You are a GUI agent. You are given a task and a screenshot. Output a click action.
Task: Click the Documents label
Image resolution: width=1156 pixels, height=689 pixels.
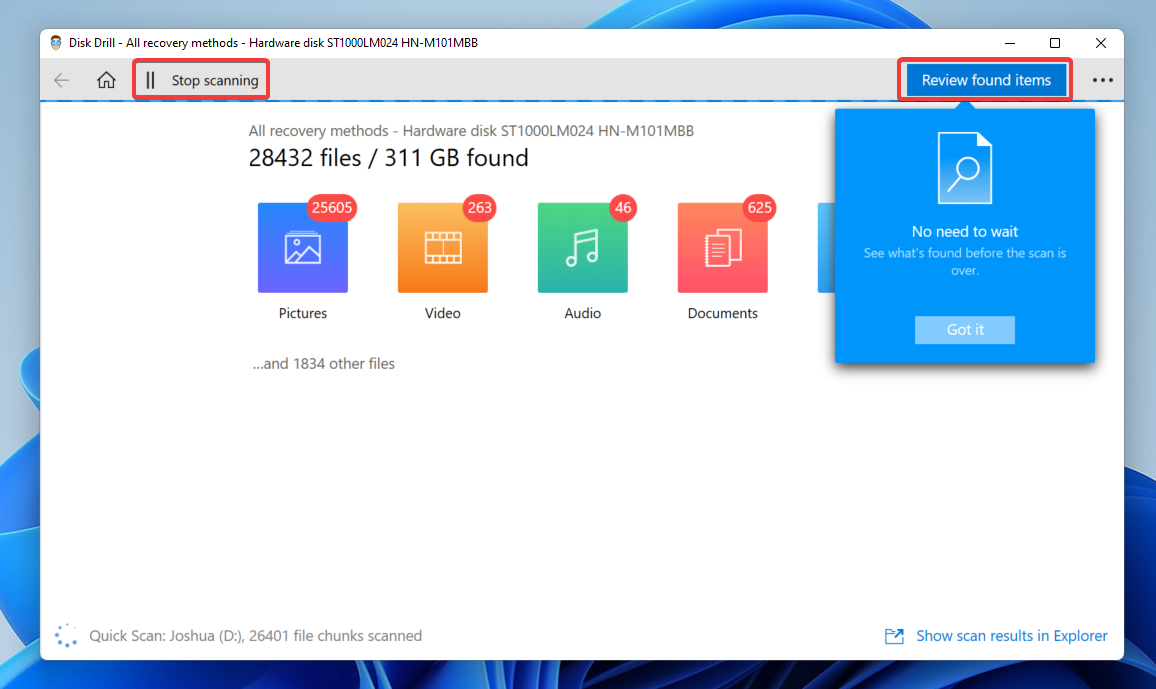[723, 313]
